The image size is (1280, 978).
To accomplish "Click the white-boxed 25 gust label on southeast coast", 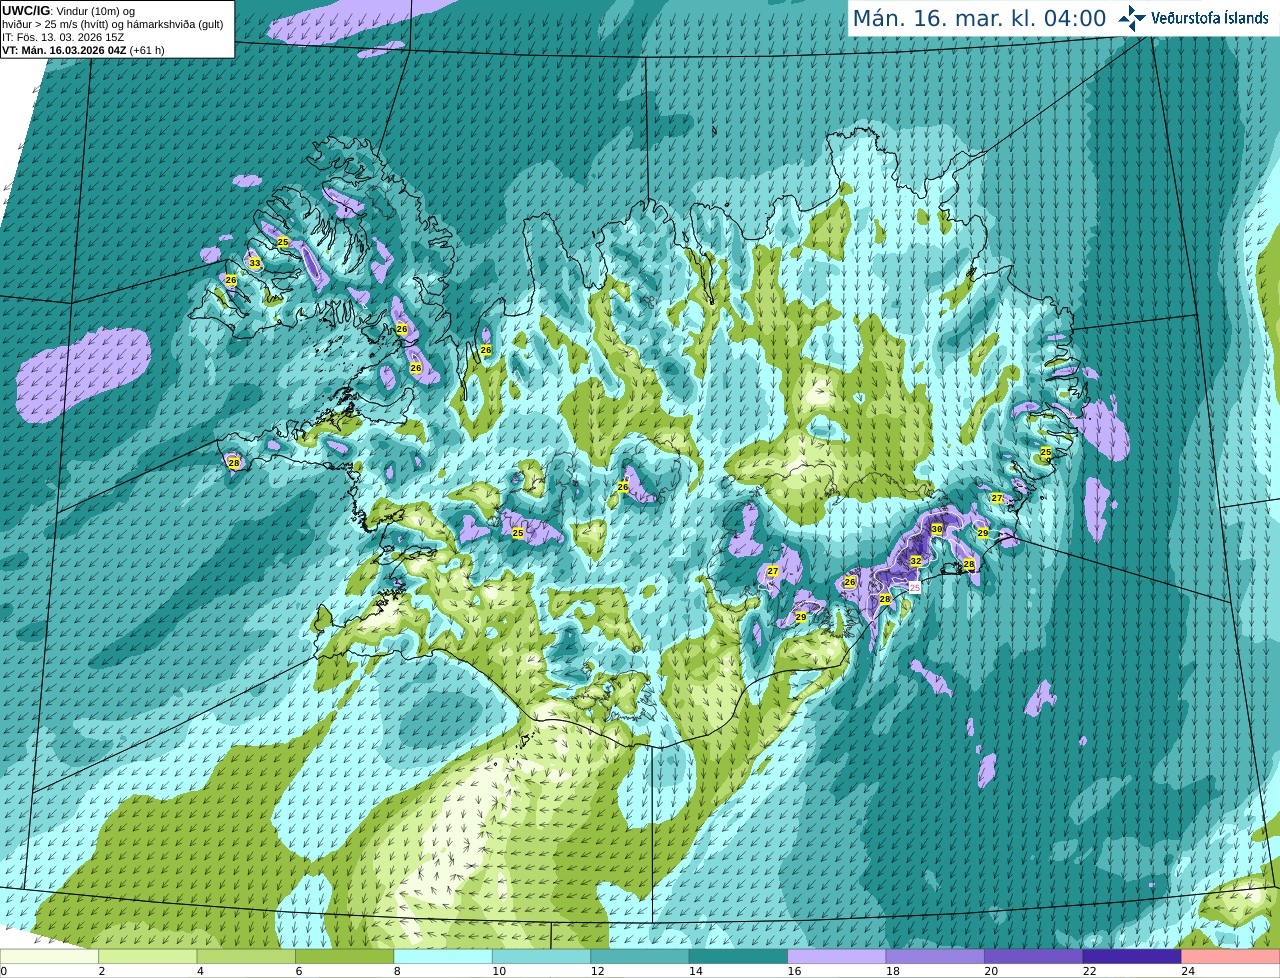I will [914, 588].
